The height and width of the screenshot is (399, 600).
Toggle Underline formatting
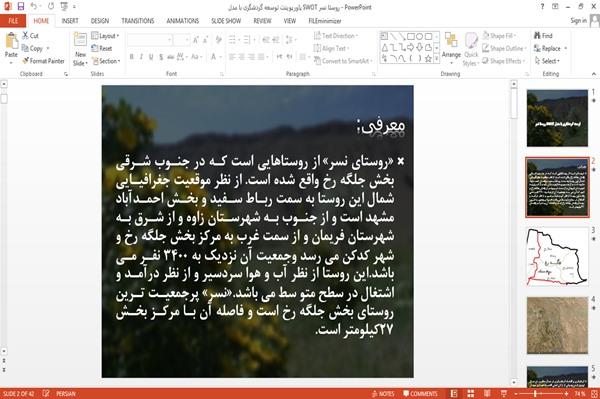pos(151,57)
